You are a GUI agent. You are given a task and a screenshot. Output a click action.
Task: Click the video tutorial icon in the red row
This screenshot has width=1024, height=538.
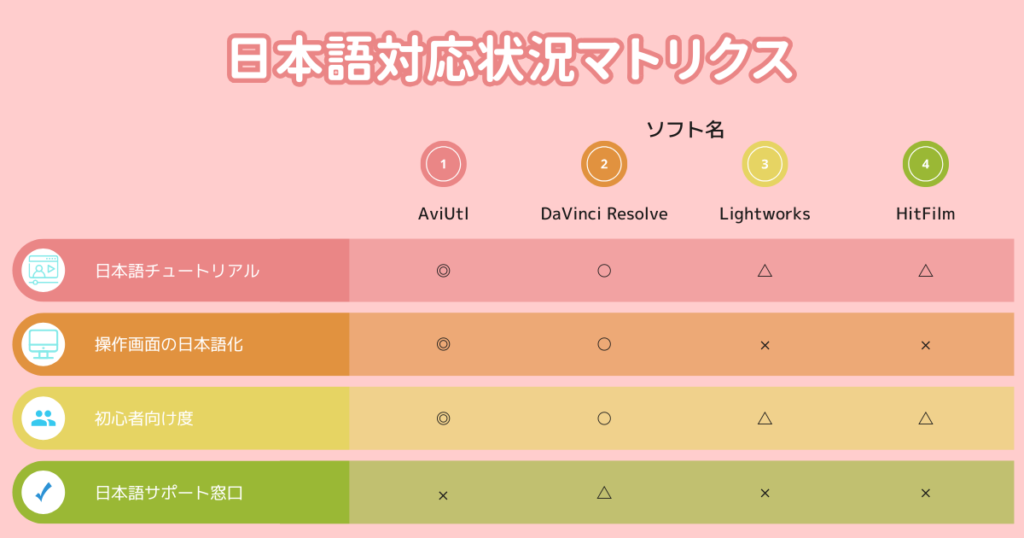[x=43, y=270]
